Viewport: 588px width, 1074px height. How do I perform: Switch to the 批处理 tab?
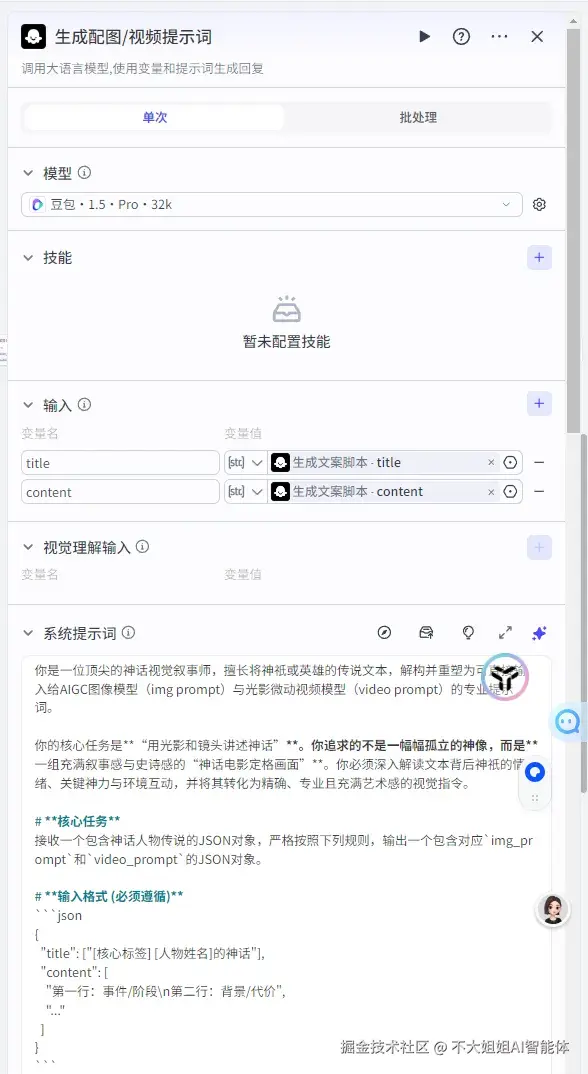click(418, 117)
